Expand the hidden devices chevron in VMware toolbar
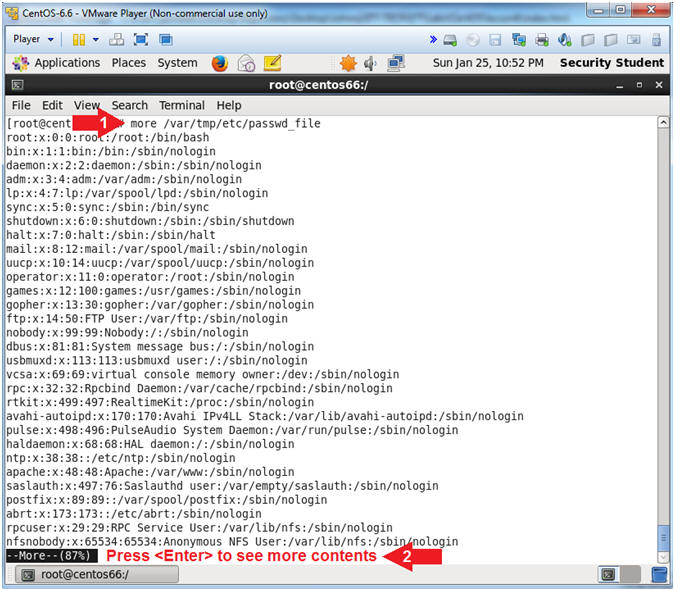 click(433, 40)
